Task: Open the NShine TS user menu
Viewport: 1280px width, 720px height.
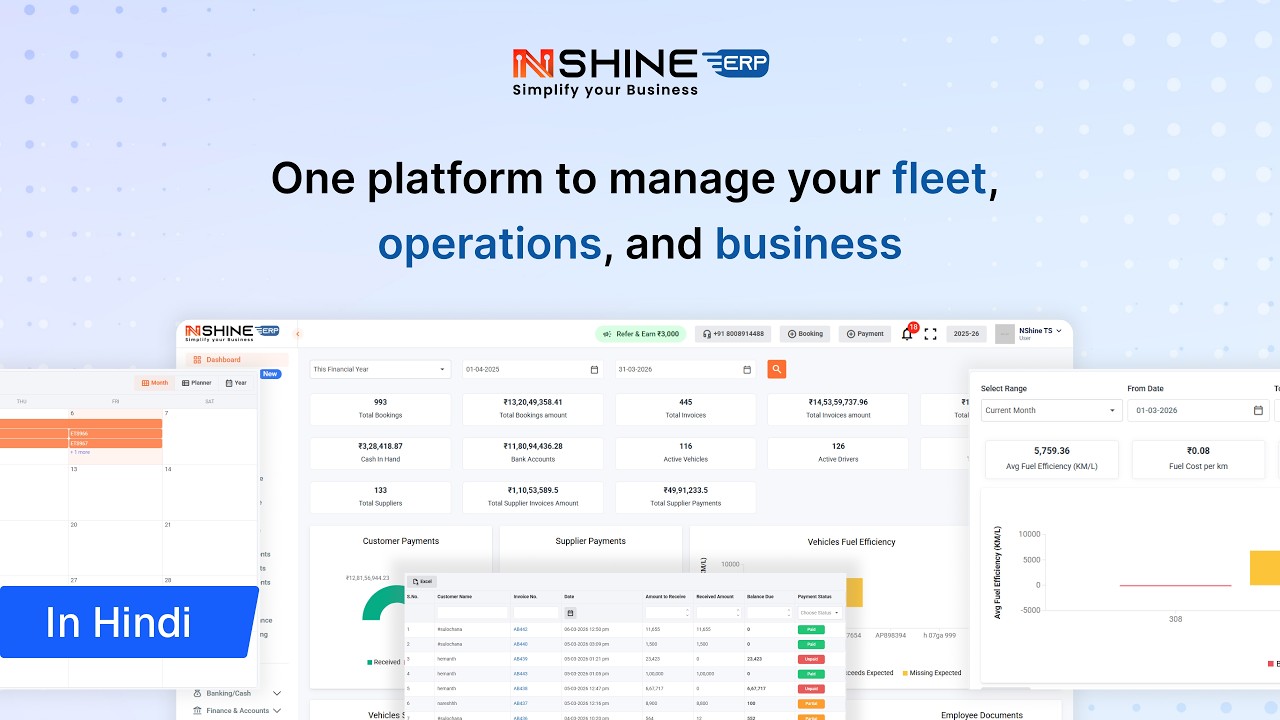Action: [1040, 334]
